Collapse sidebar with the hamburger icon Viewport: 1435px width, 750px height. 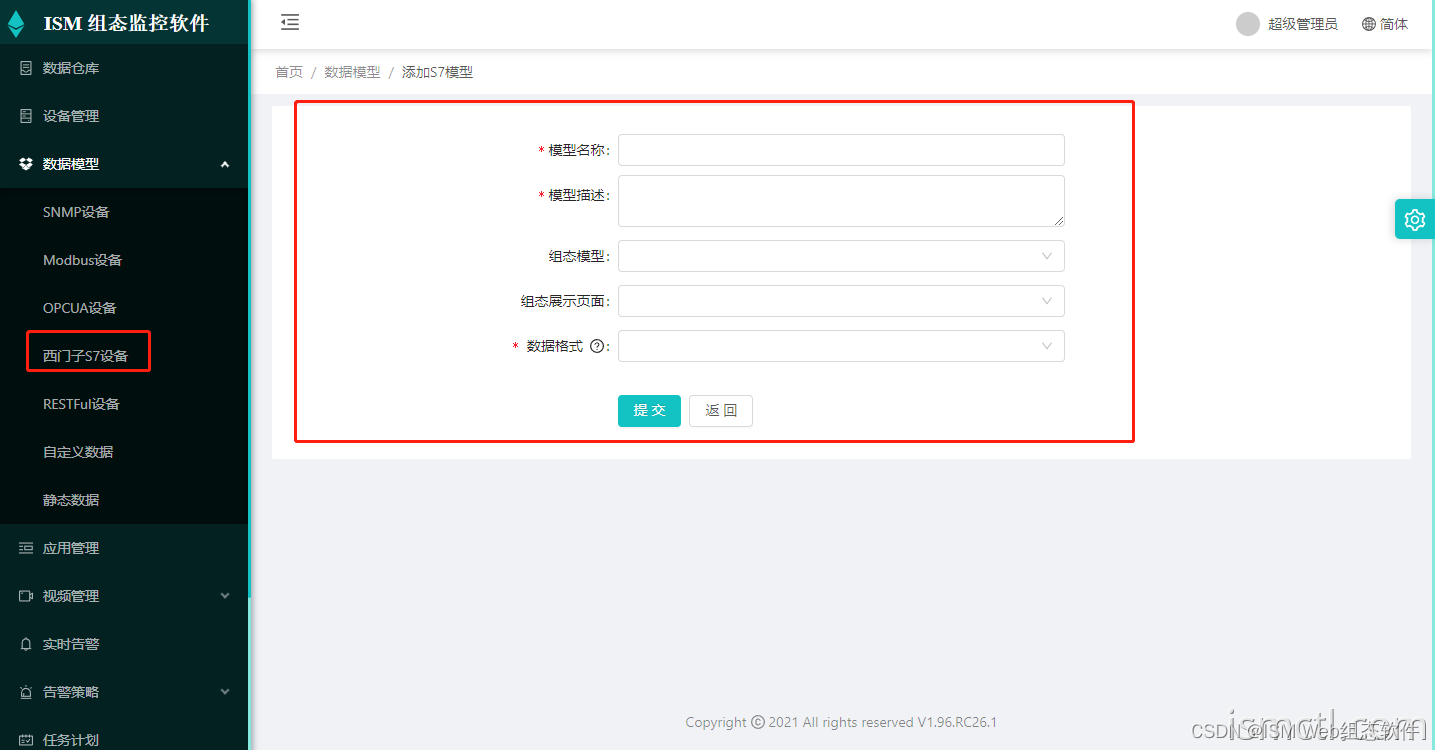coord(290,22)
